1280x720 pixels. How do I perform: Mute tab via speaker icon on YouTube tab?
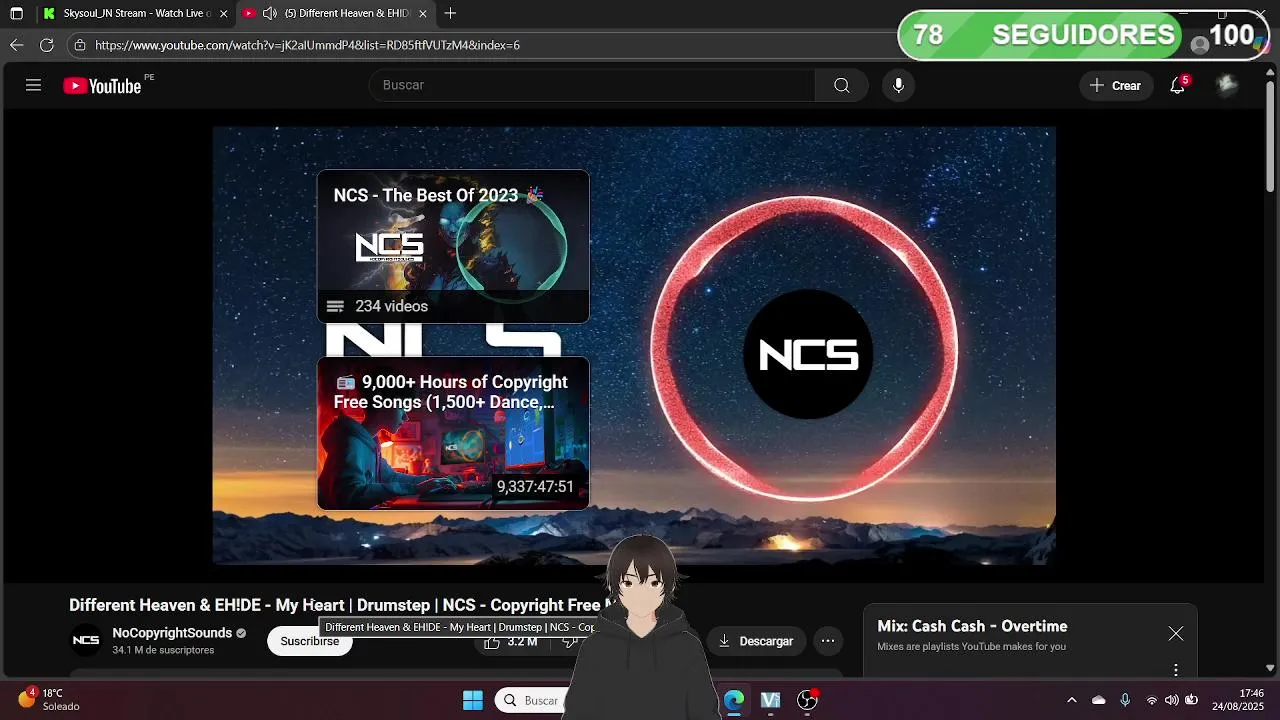270,13
